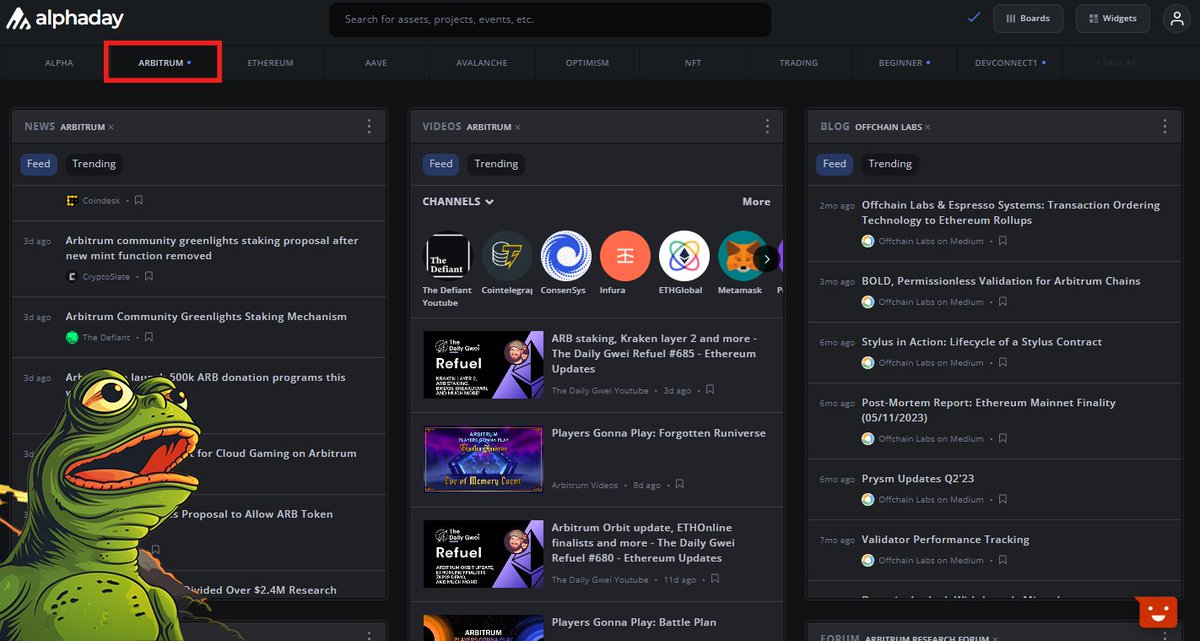Screen dimensions: 1200x641
Task: Open the Videos widget three-dot menu
Action: pyautogui.click(x=767, y=126)
